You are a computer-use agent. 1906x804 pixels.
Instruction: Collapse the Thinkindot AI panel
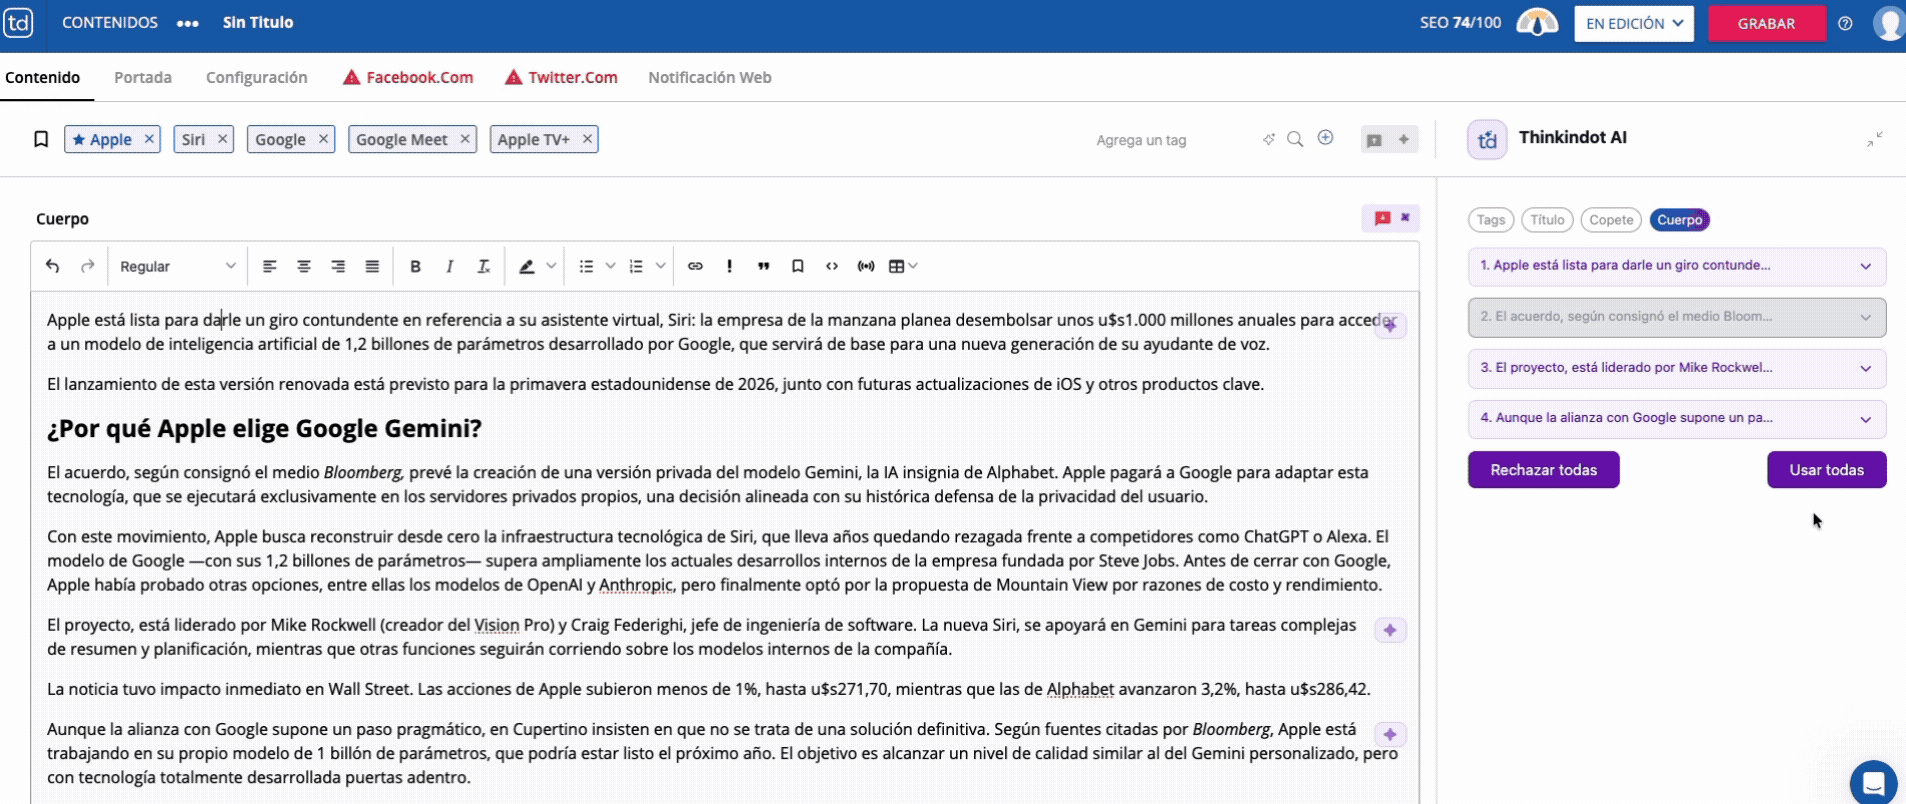coord(1875,139)
